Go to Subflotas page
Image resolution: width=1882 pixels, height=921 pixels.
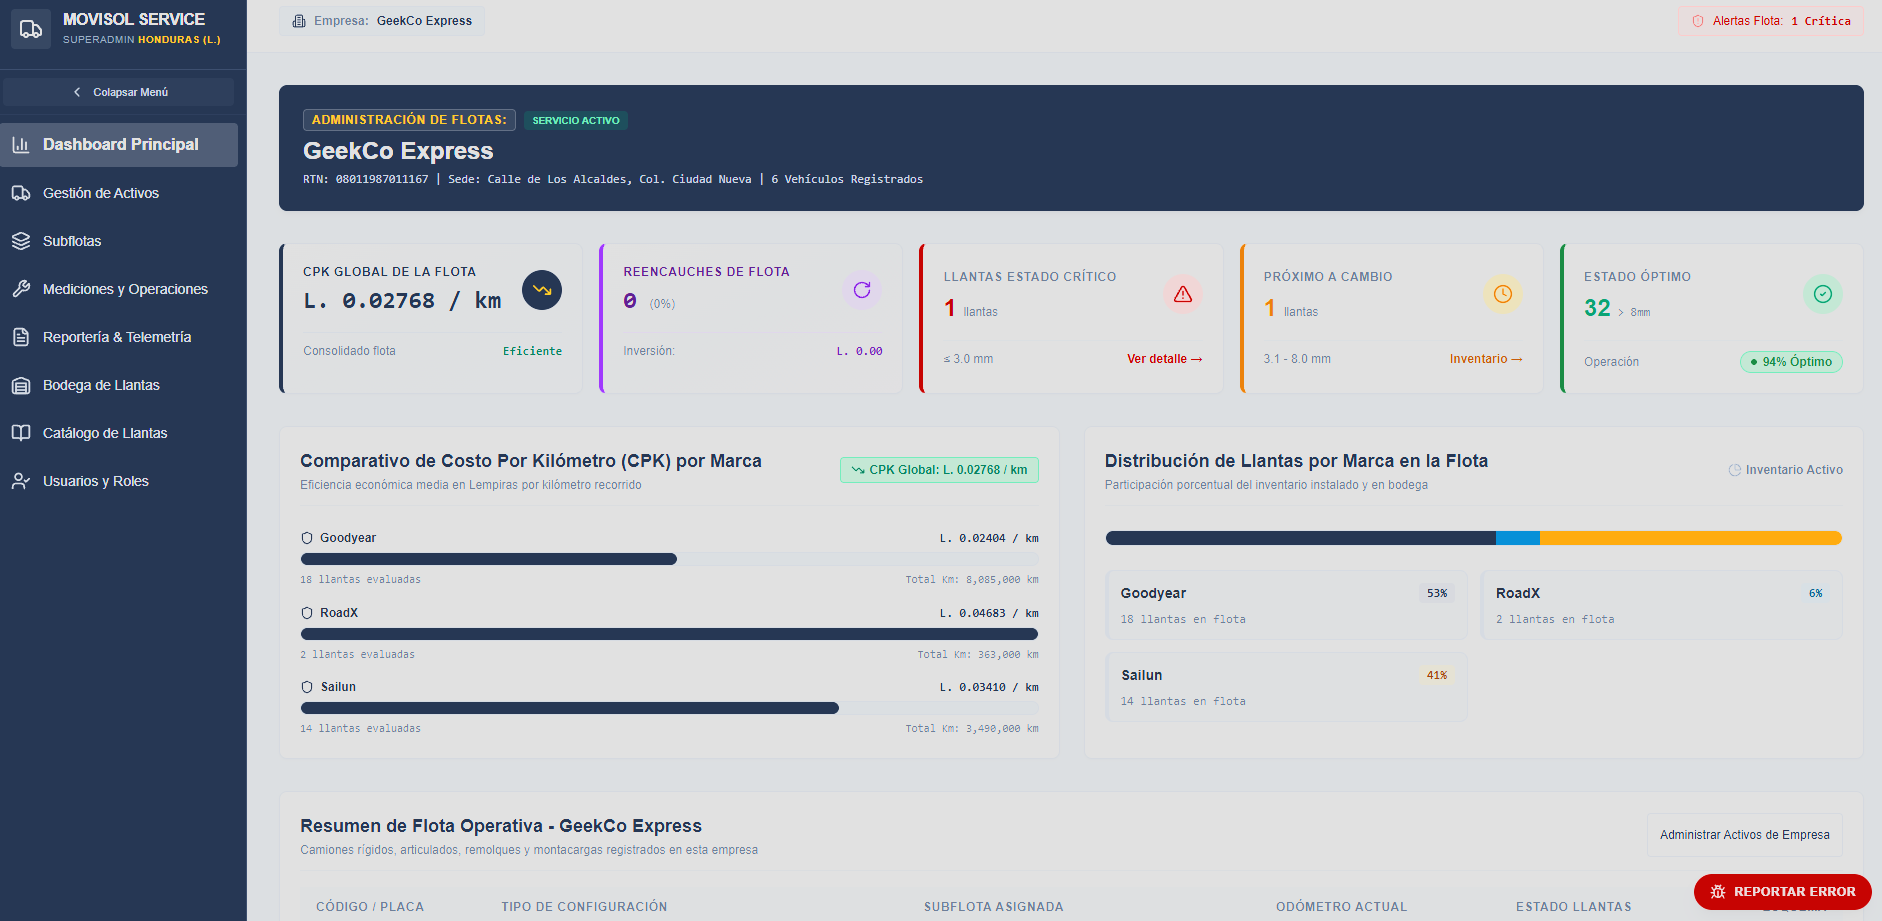click(x=119, y=241)
